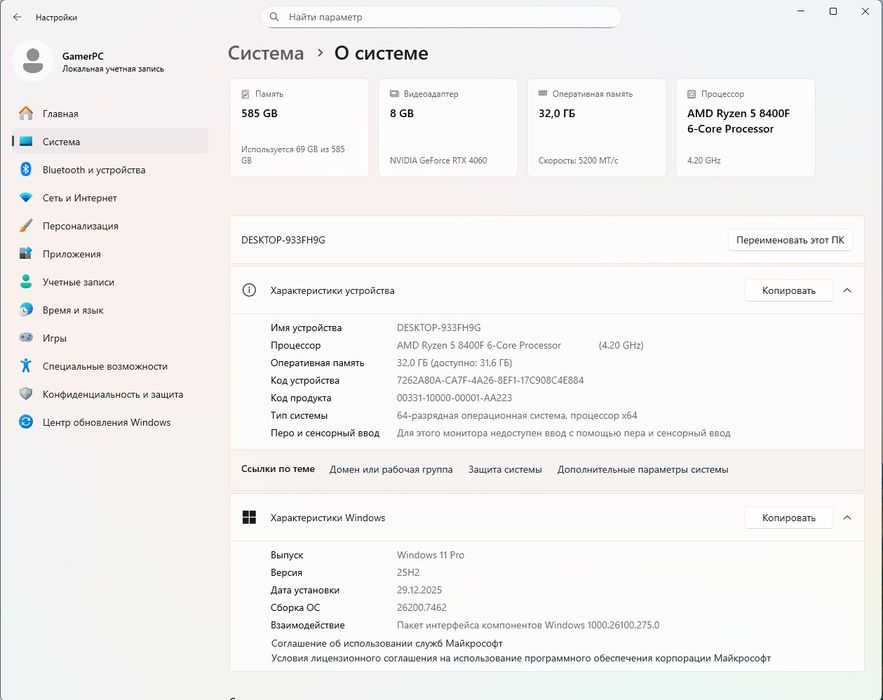Click the Главная home icon
Screen dimensions: 883x700
[x=26, y=113]
